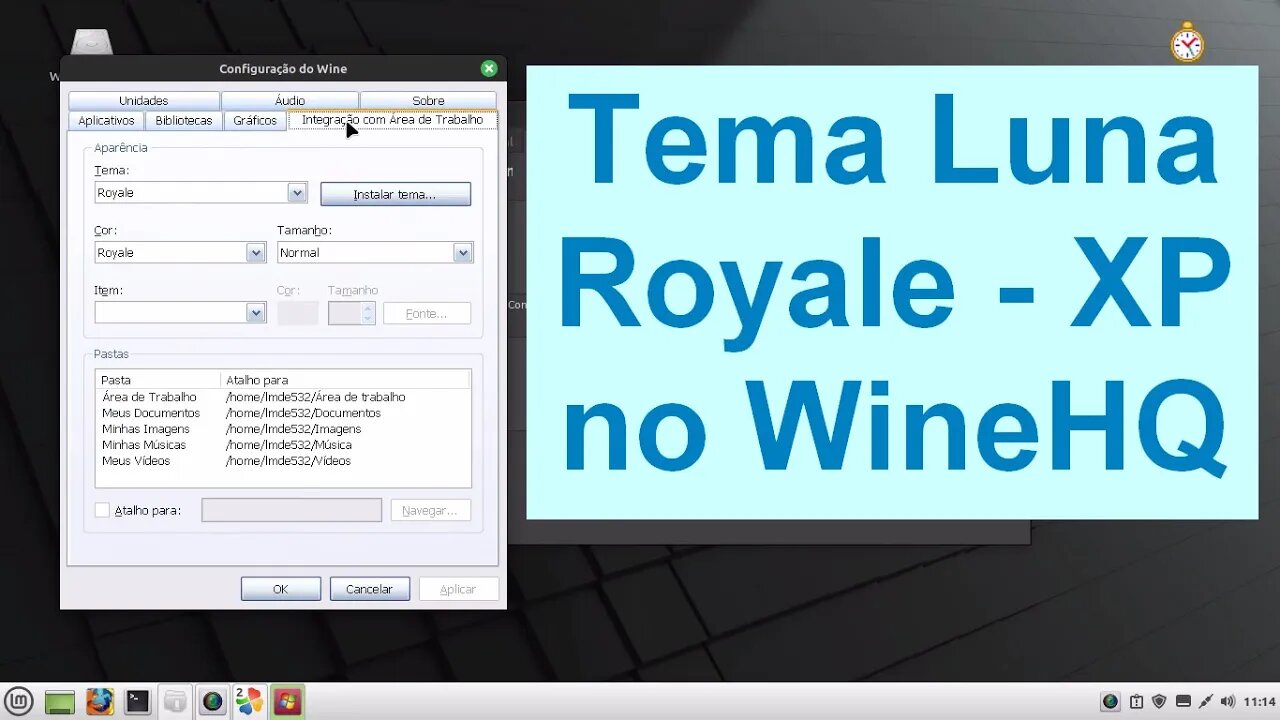Click the /home/lmde532/Música path

click(289, 445)
